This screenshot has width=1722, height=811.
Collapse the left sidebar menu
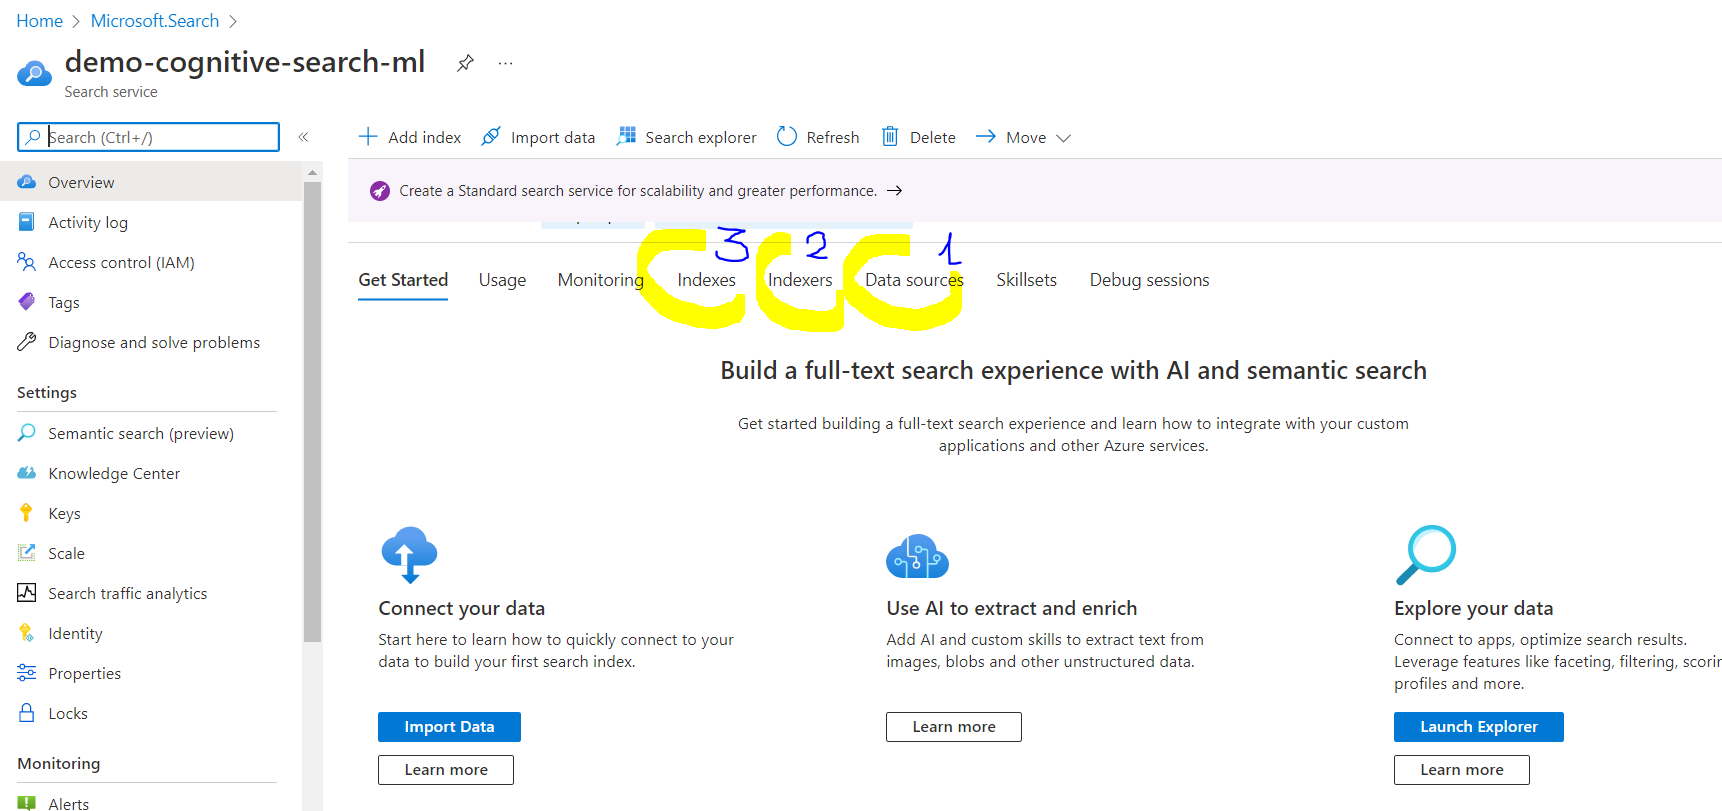coord(303,137)
